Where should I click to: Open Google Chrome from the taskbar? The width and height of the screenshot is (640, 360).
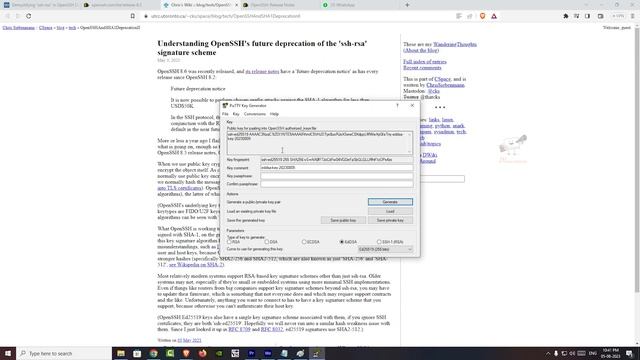tap(153, 353)
